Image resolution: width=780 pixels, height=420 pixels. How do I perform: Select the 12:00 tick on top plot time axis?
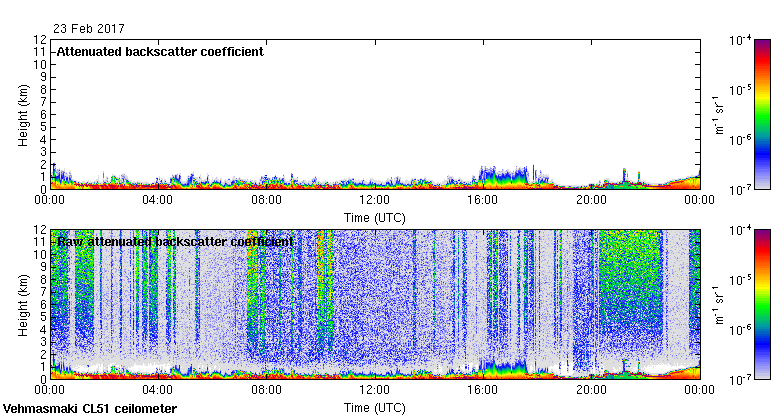[374, 200]
